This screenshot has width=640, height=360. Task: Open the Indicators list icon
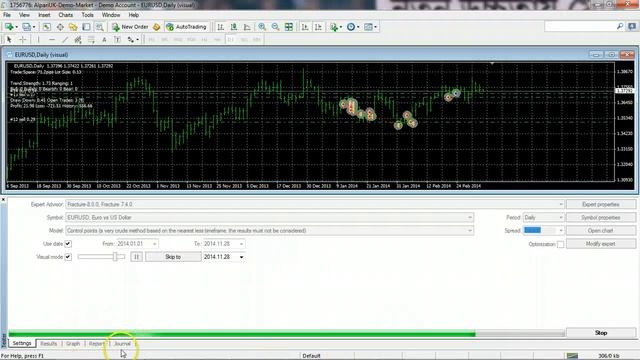pos(334,27)
